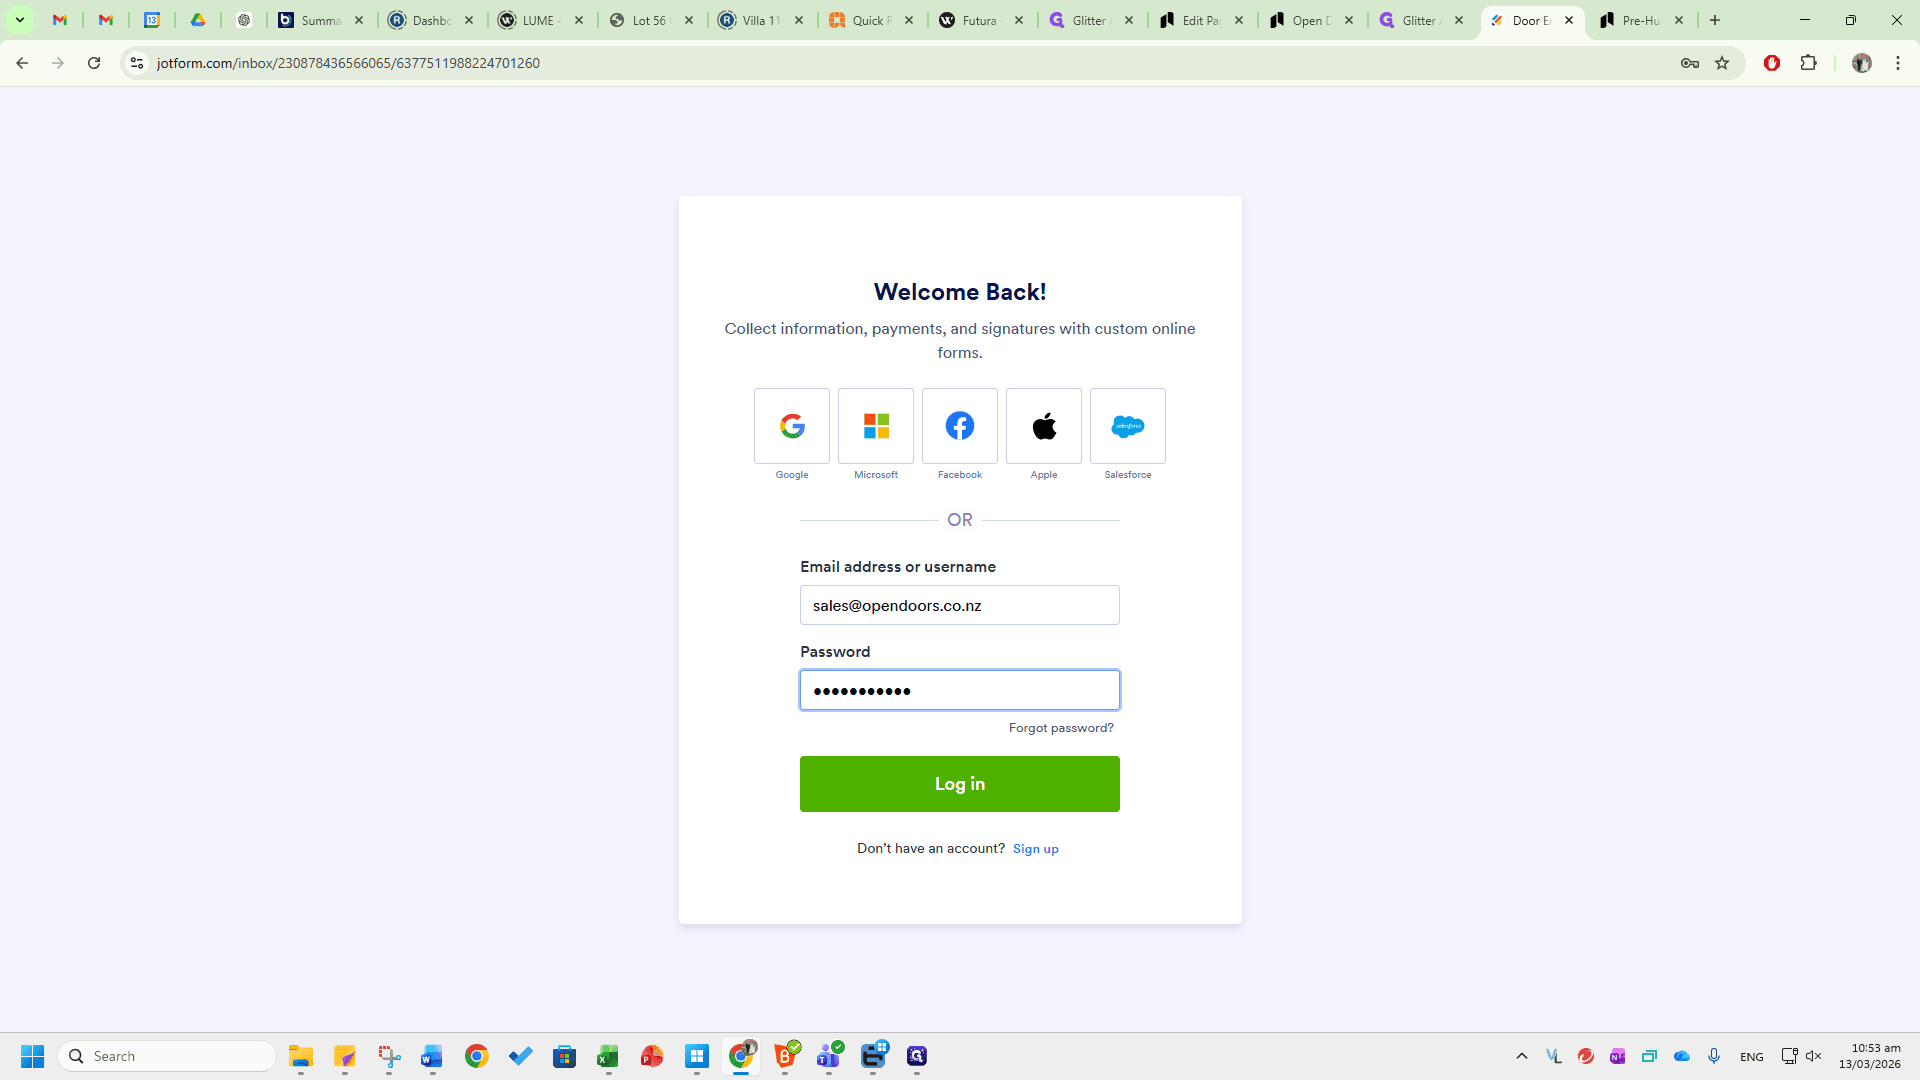Open the clock showing 10:53 am
The height and width of the screenshot is (1080, 1920).
[x=1870, y=1056]
